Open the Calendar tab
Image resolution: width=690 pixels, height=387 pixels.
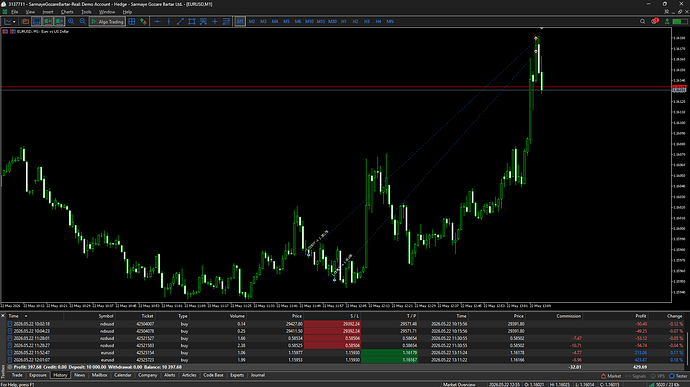coord(122,375)
